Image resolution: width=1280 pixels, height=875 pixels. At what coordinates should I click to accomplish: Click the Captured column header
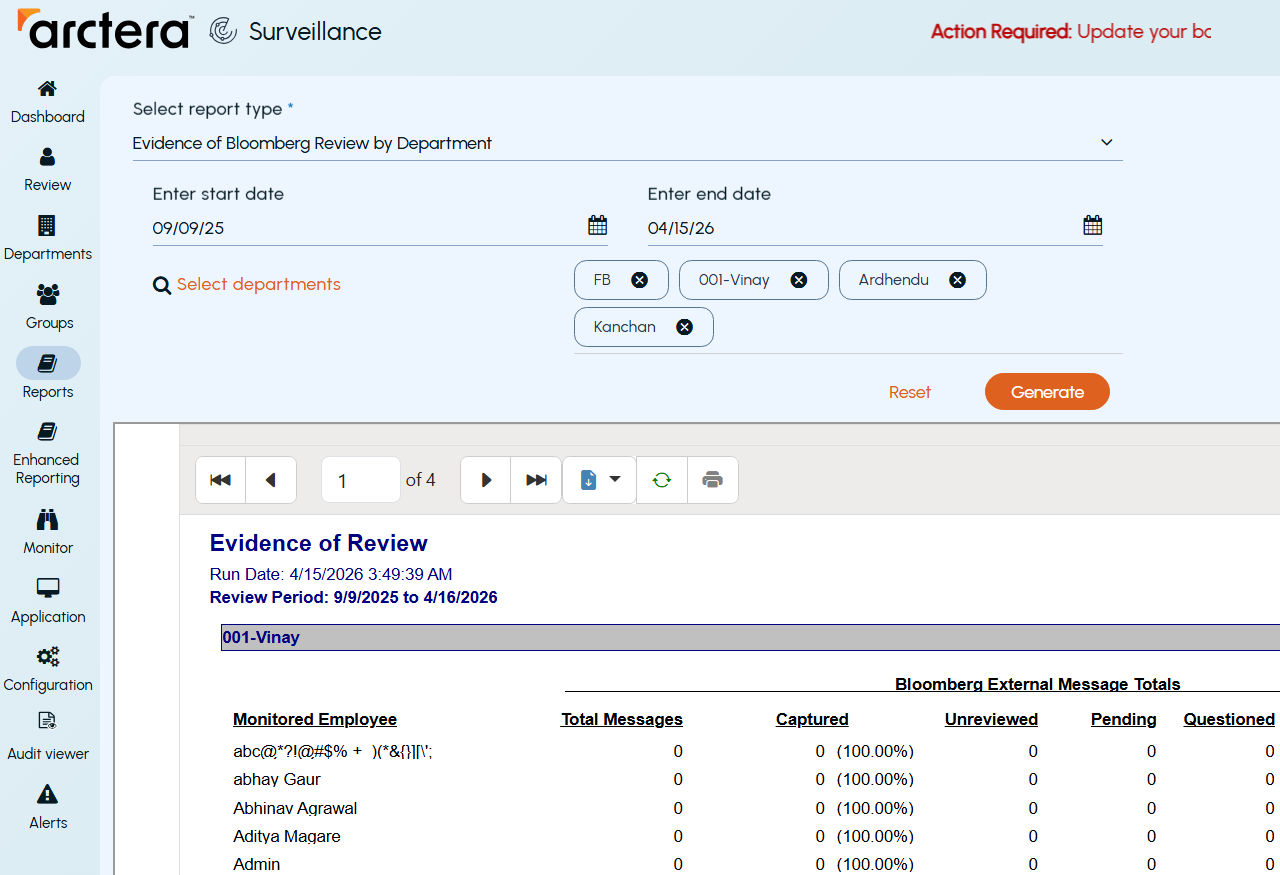(812, 719)
